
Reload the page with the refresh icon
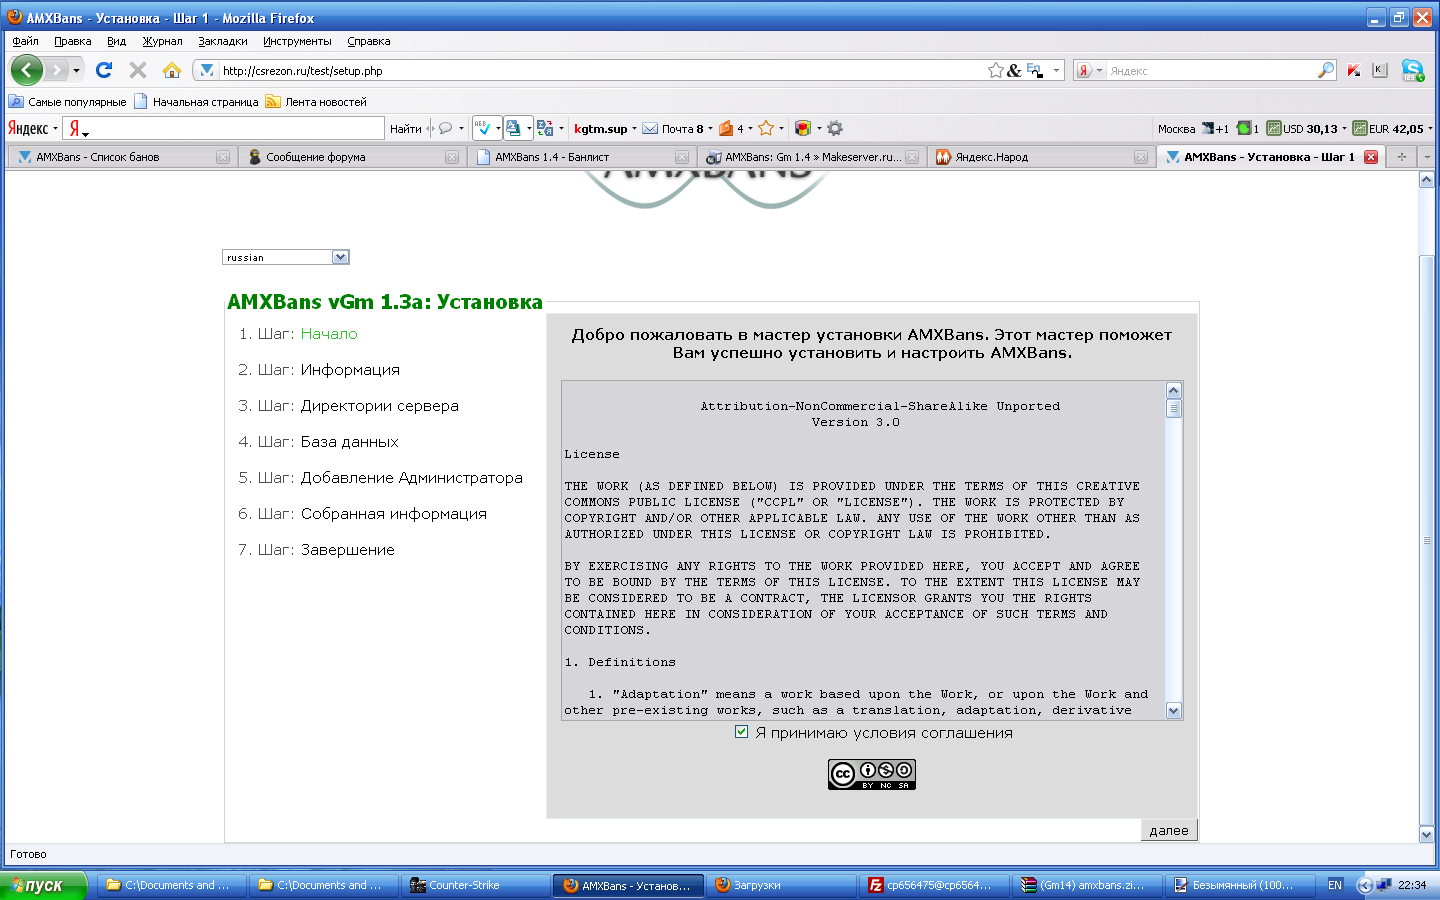coord(104,70)
